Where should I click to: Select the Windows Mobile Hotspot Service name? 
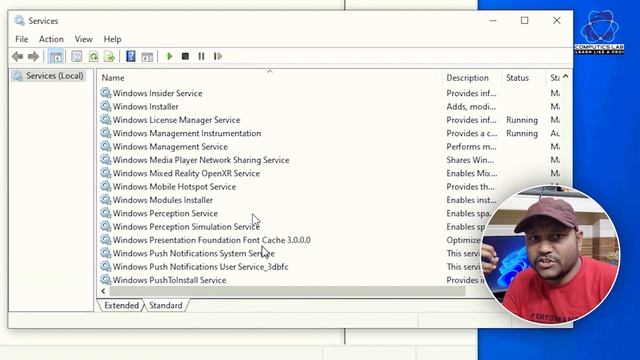tap(174, 187)
